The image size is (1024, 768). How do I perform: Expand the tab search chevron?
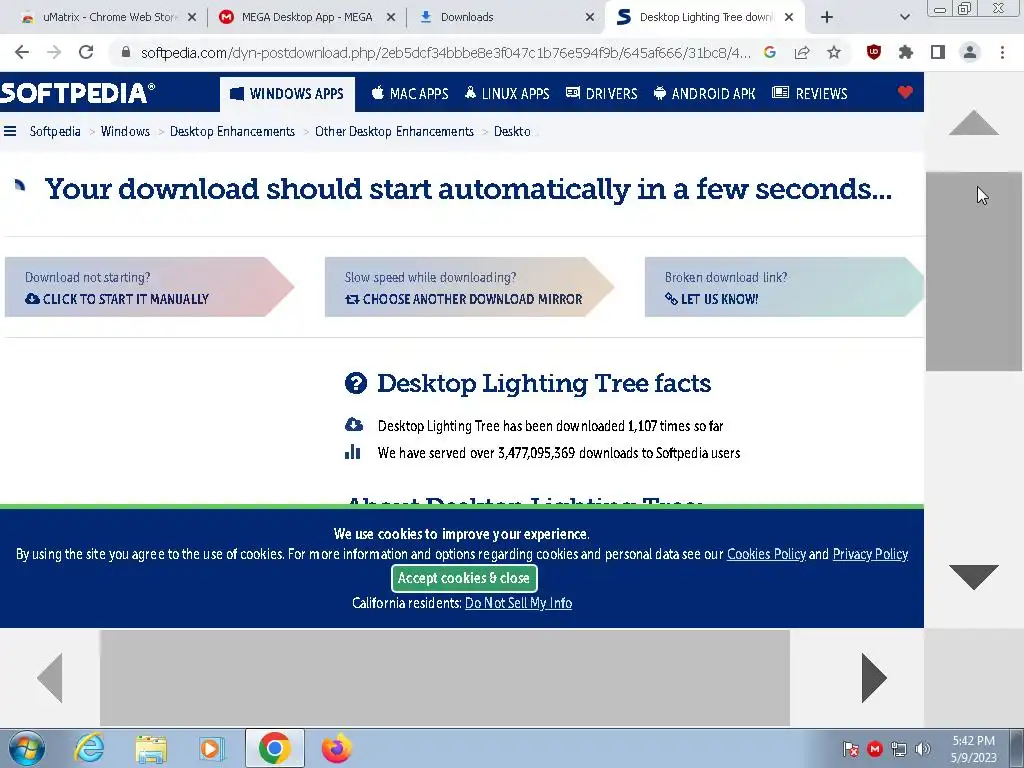coord(904,18)
